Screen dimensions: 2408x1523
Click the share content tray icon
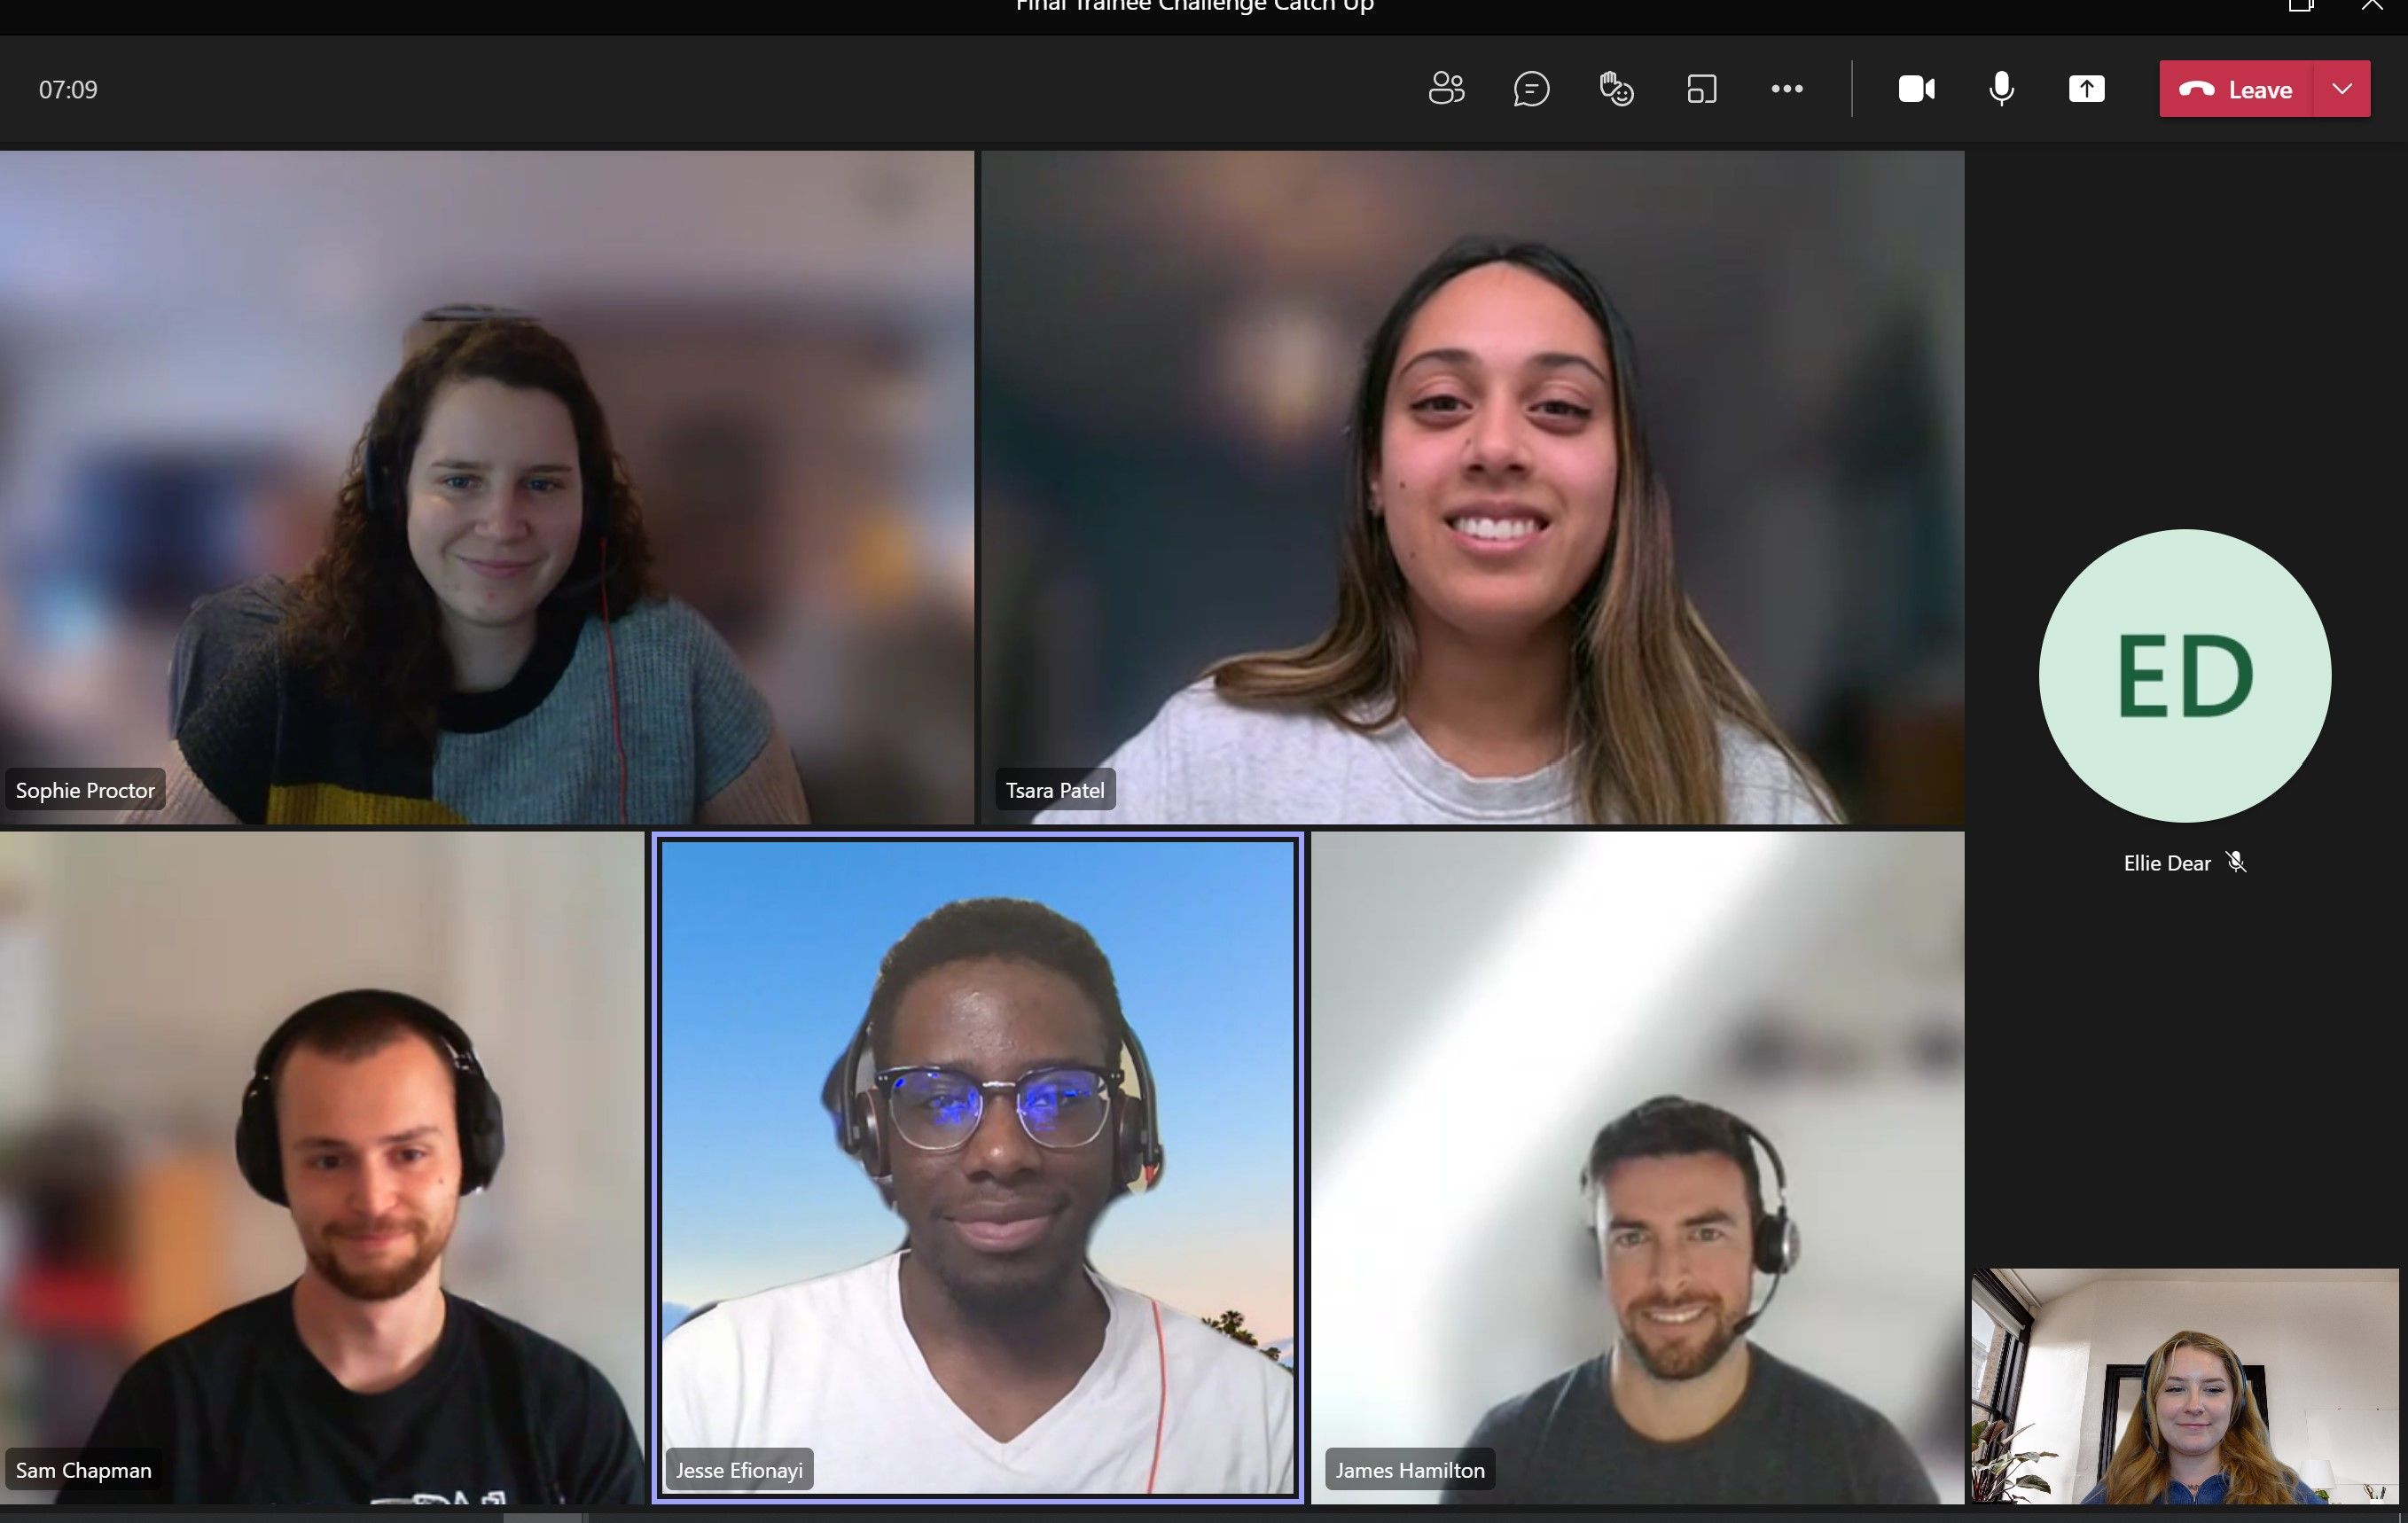(x=2086, y=89)
